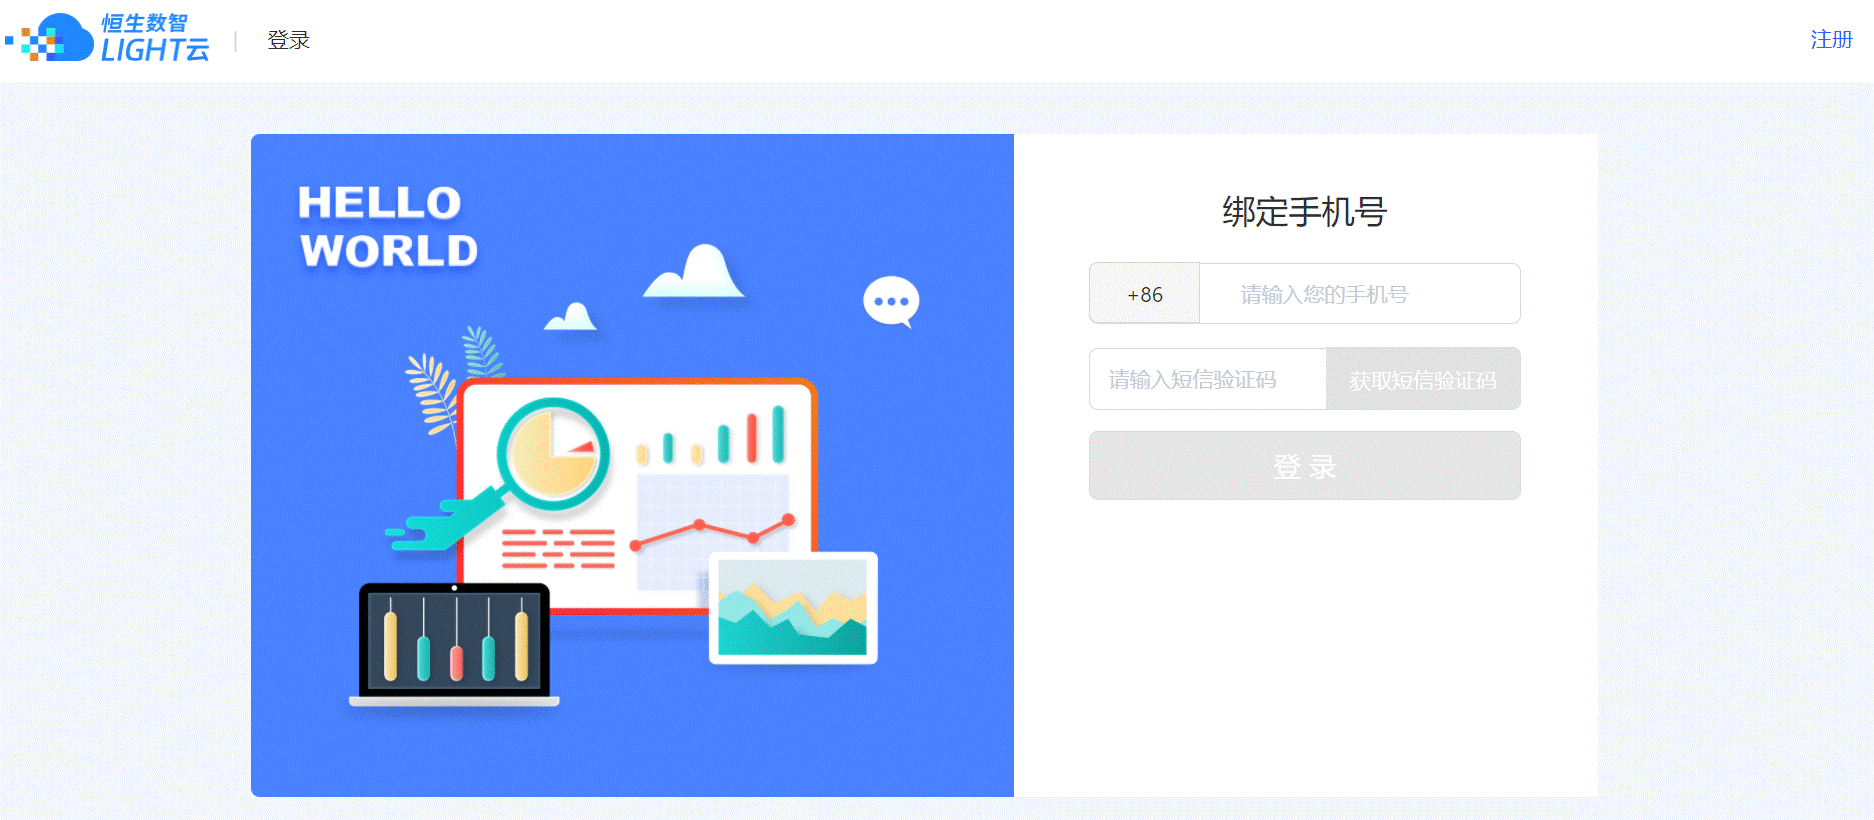Click the 登录 label in the header
This screenshot has width=1874, height=820.
tap(289, 40)
